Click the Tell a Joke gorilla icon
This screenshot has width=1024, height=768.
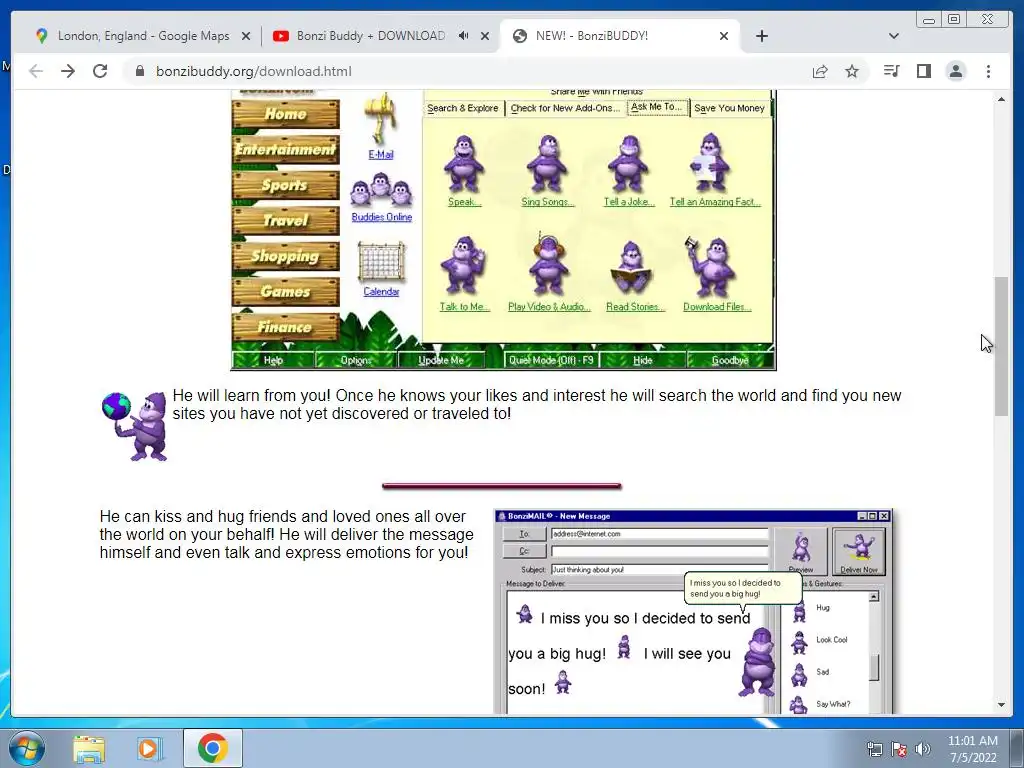tap(628, 164)
